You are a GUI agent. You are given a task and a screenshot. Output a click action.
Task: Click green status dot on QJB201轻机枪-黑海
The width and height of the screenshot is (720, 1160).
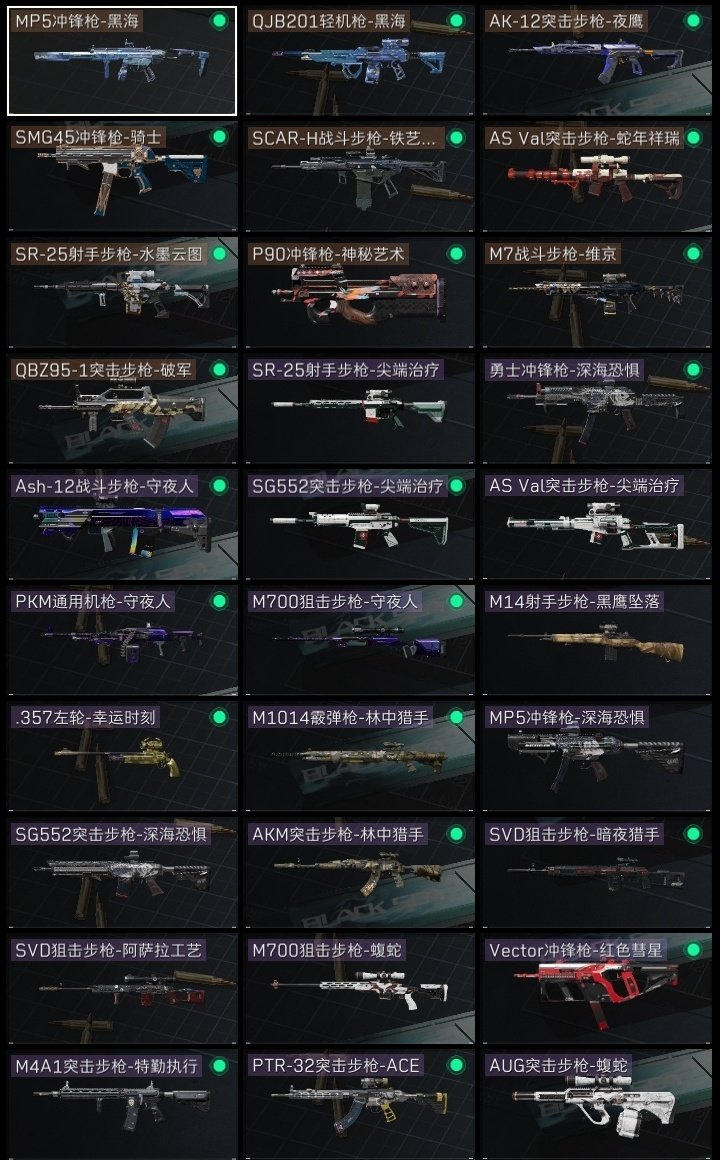457,21
